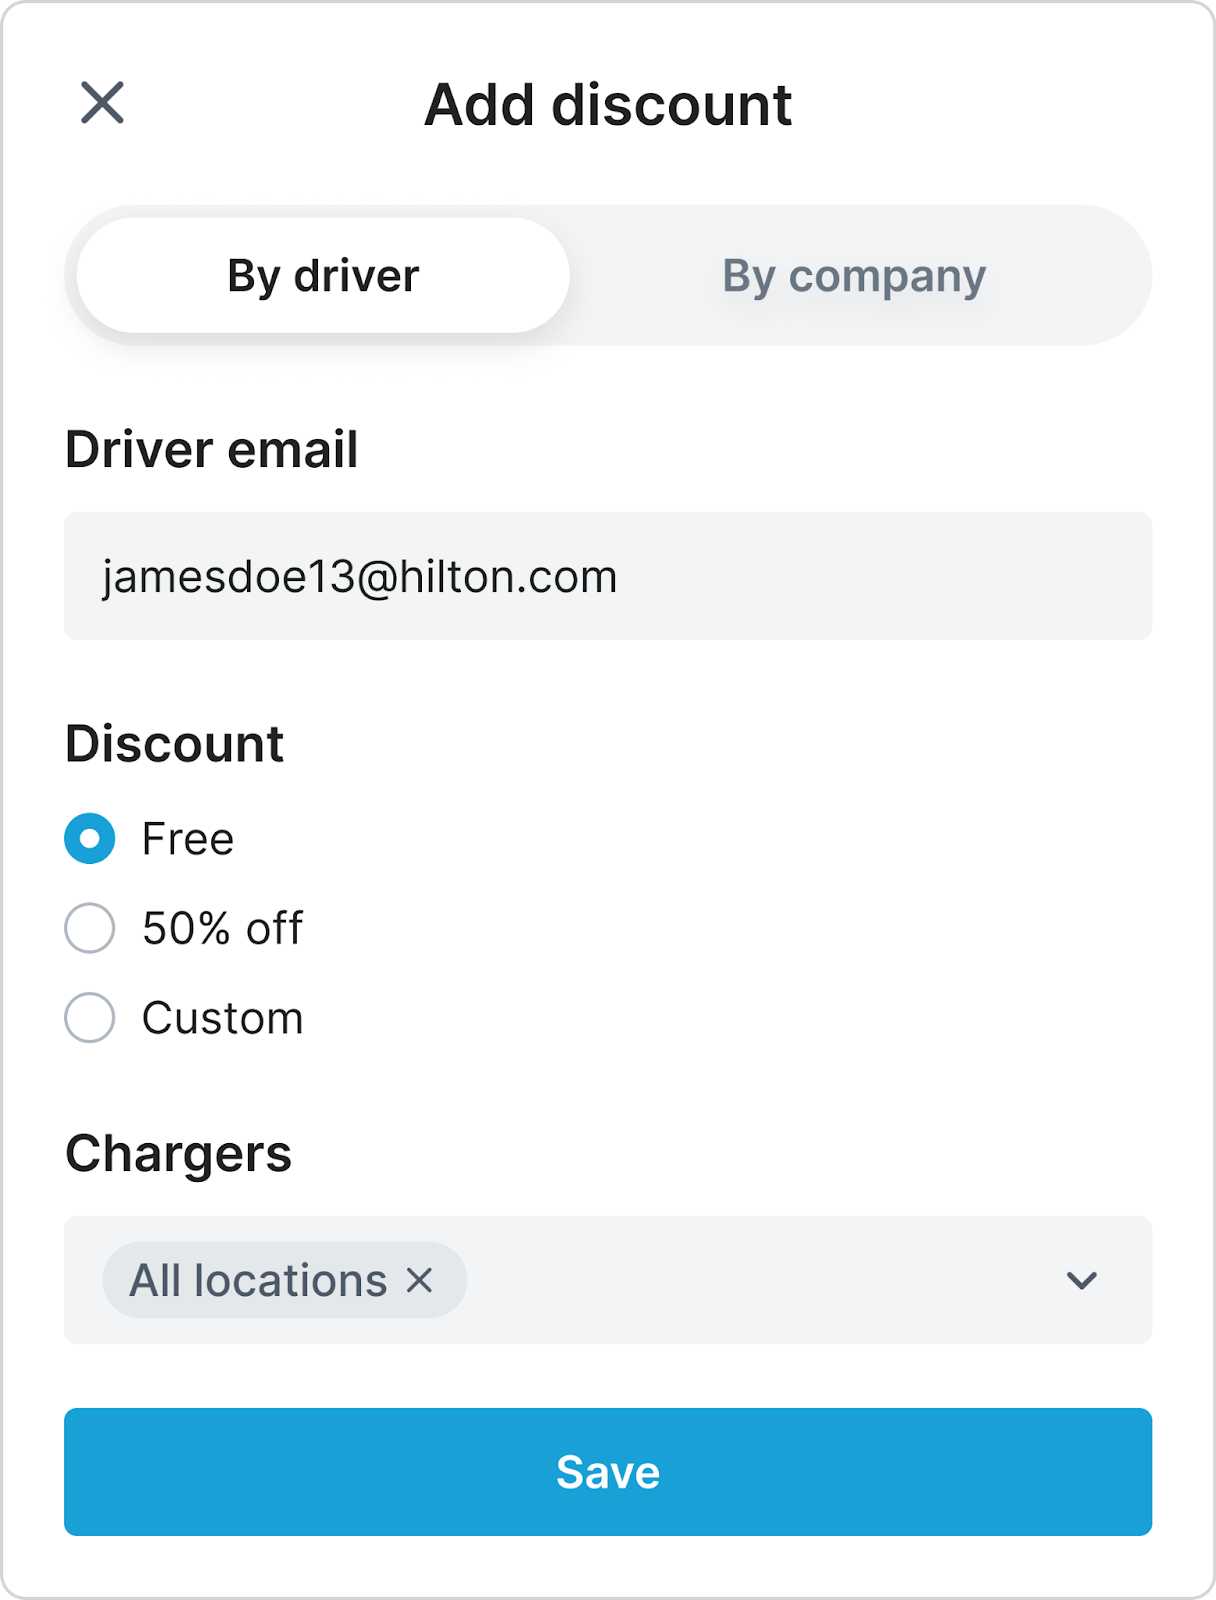Click the Driver email heading
The width and height of the screenshot is (1216, 1600).
click(x=212, y=449)
